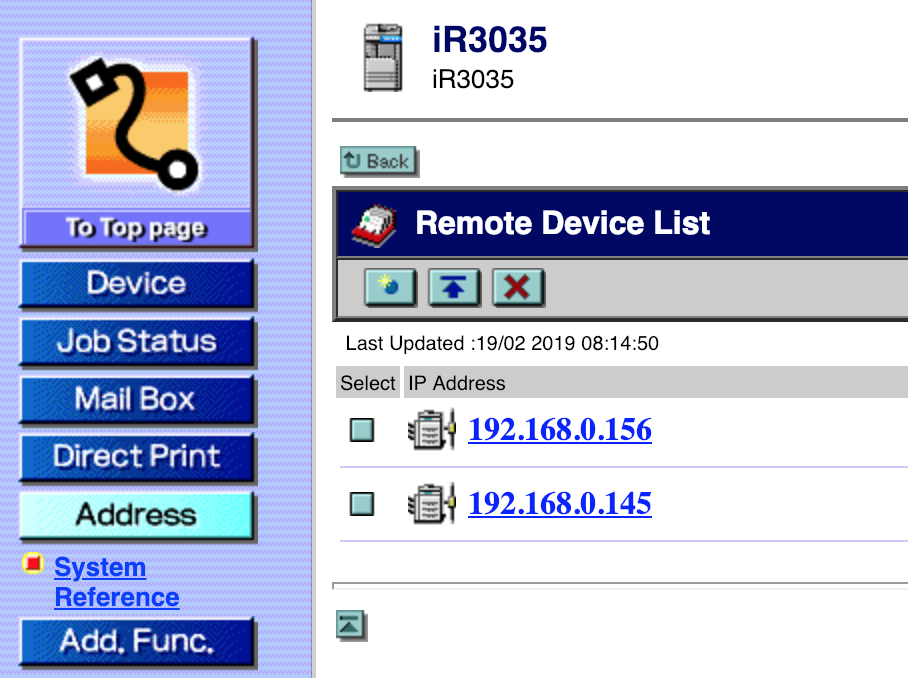Open the Mail Box section
Screen dimensions: 908x678
click(137, 400)
